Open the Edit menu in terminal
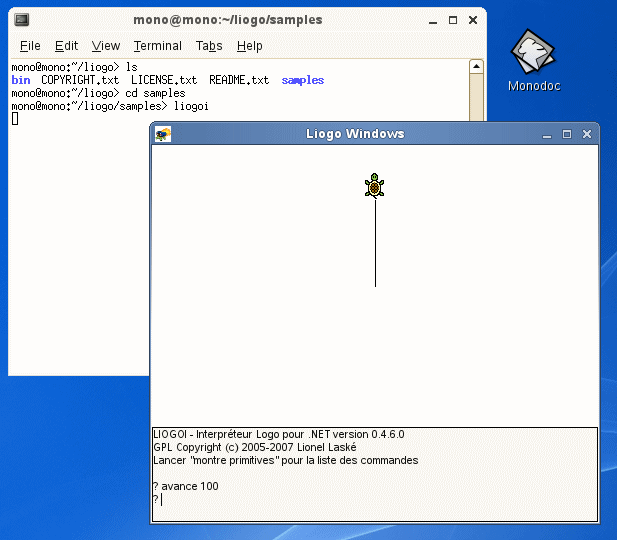617x540 pixels. [66, 46]
